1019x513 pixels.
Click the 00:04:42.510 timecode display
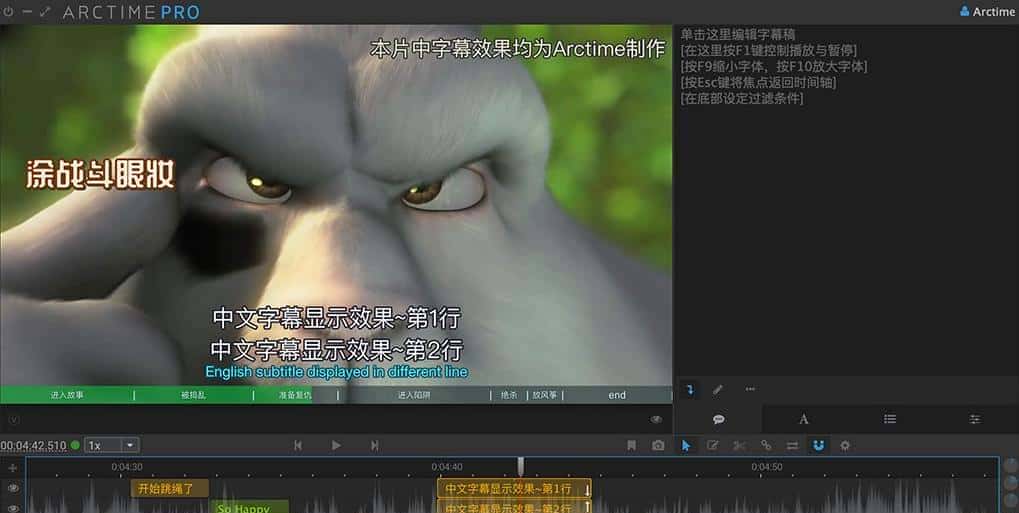tap(33, 445)
